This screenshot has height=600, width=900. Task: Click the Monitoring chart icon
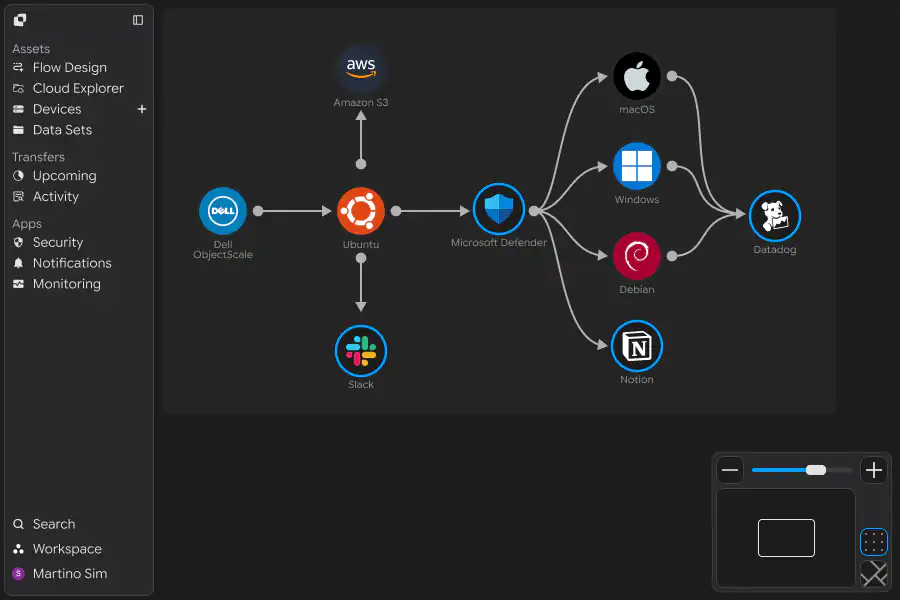tap(18, 284)
